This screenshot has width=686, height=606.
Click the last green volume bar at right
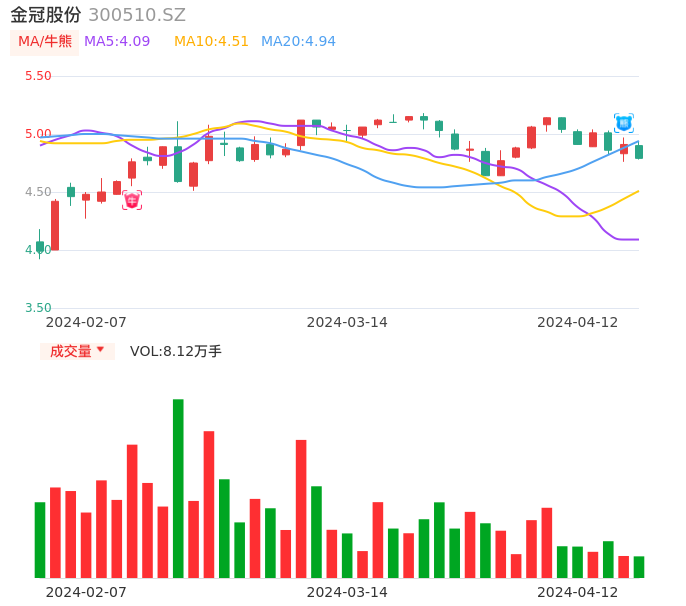pos(639,567)
